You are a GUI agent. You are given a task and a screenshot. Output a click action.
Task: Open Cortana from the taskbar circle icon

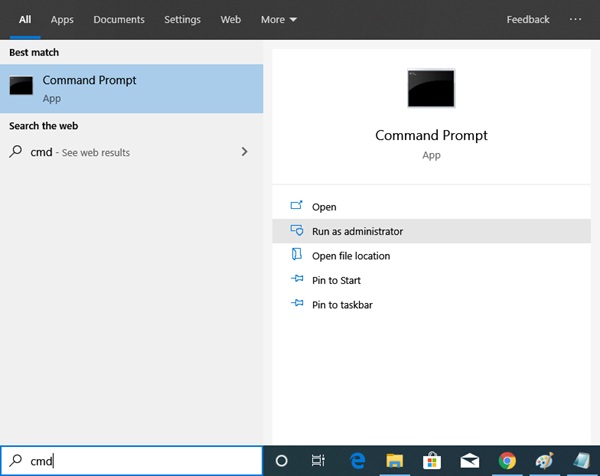281,460
